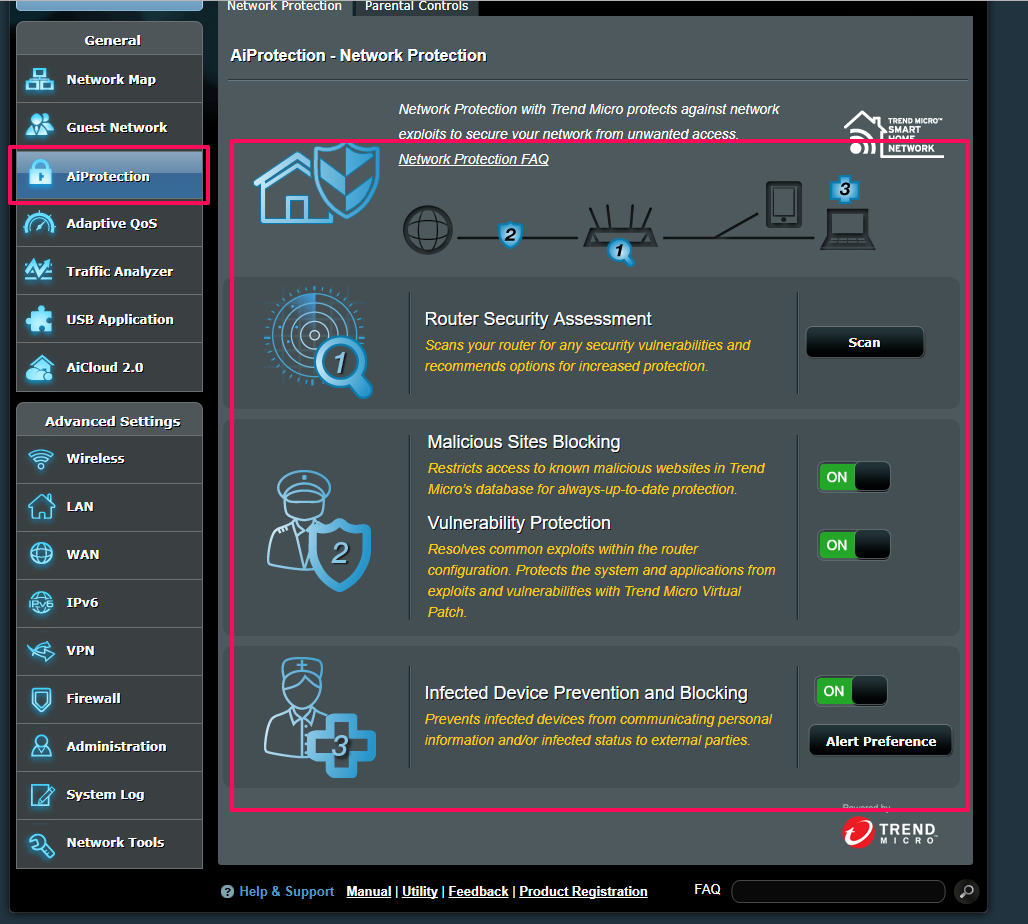The width and height of the screenshot is (1028, 924).
Task: Click the FAQ search input field
Action: (x=838, y=891)
